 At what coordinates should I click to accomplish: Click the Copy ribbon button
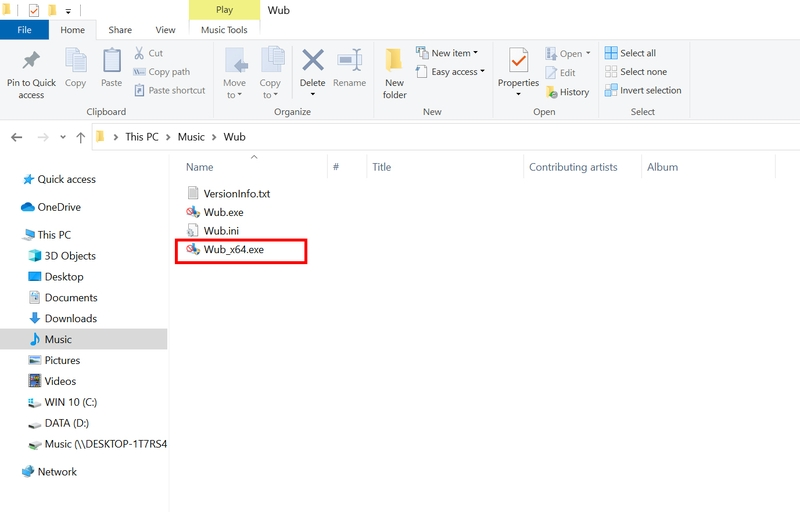point(76,68)
